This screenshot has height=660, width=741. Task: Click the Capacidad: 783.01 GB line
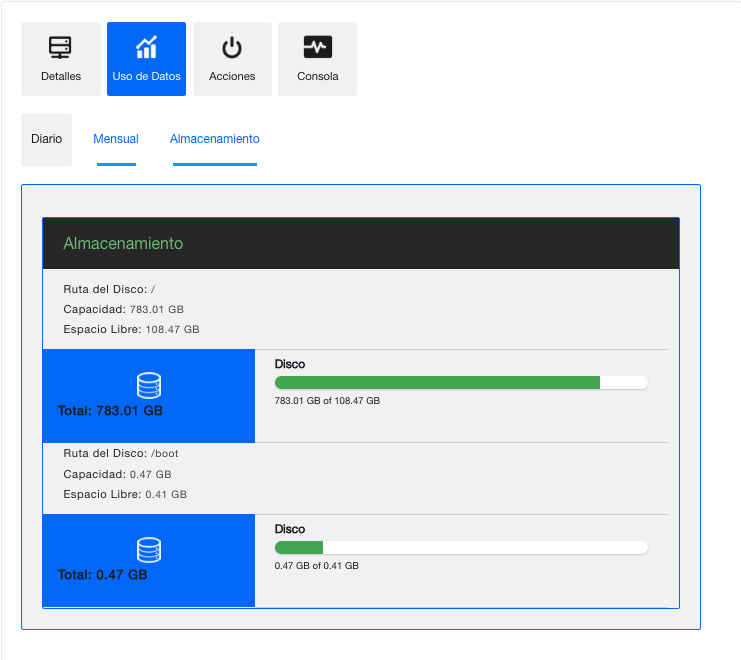tap(123, 309)
